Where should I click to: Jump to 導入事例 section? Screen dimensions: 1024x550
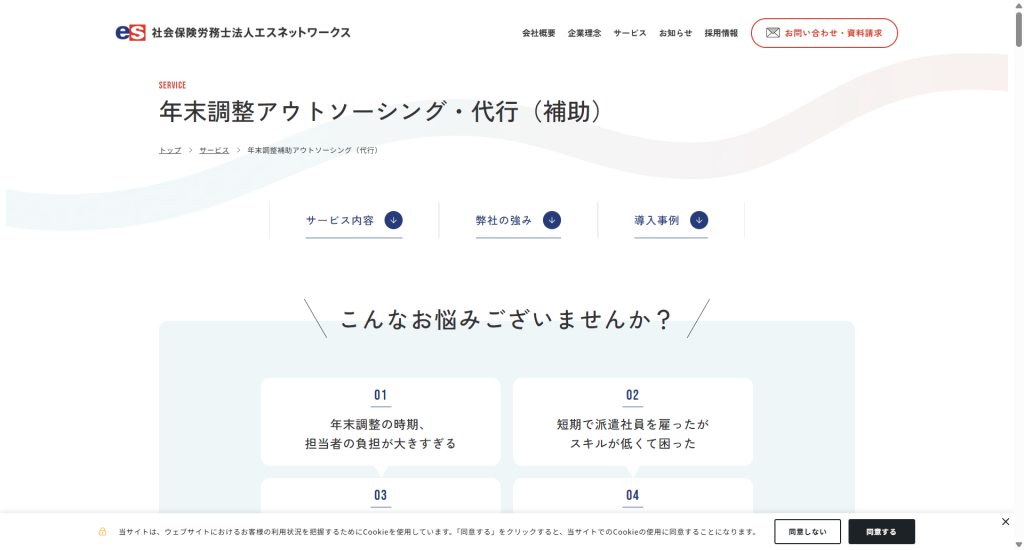point(671,221)
